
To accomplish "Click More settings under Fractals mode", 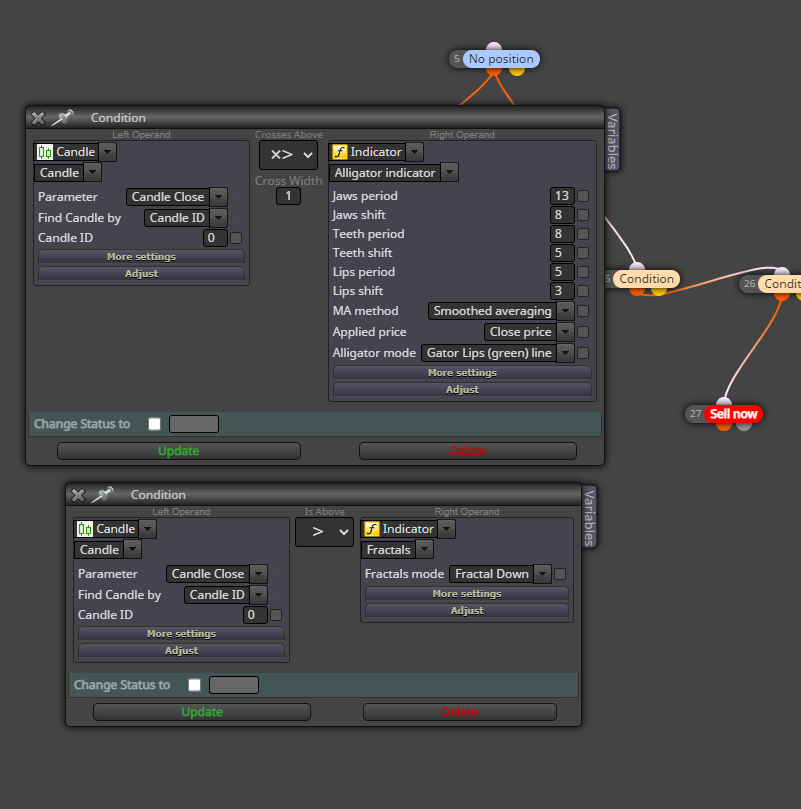I will pos(467,594).
